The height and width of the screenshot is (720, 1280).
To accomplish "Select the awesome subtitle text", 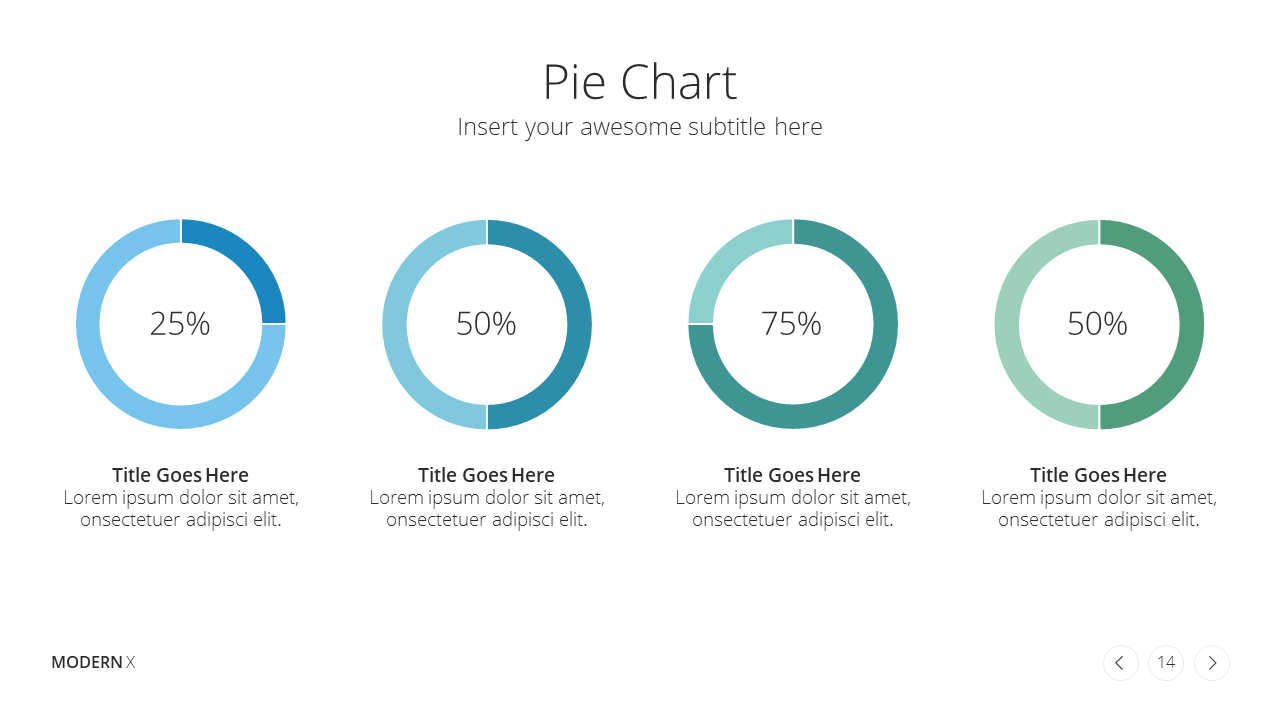I will 640,127.
